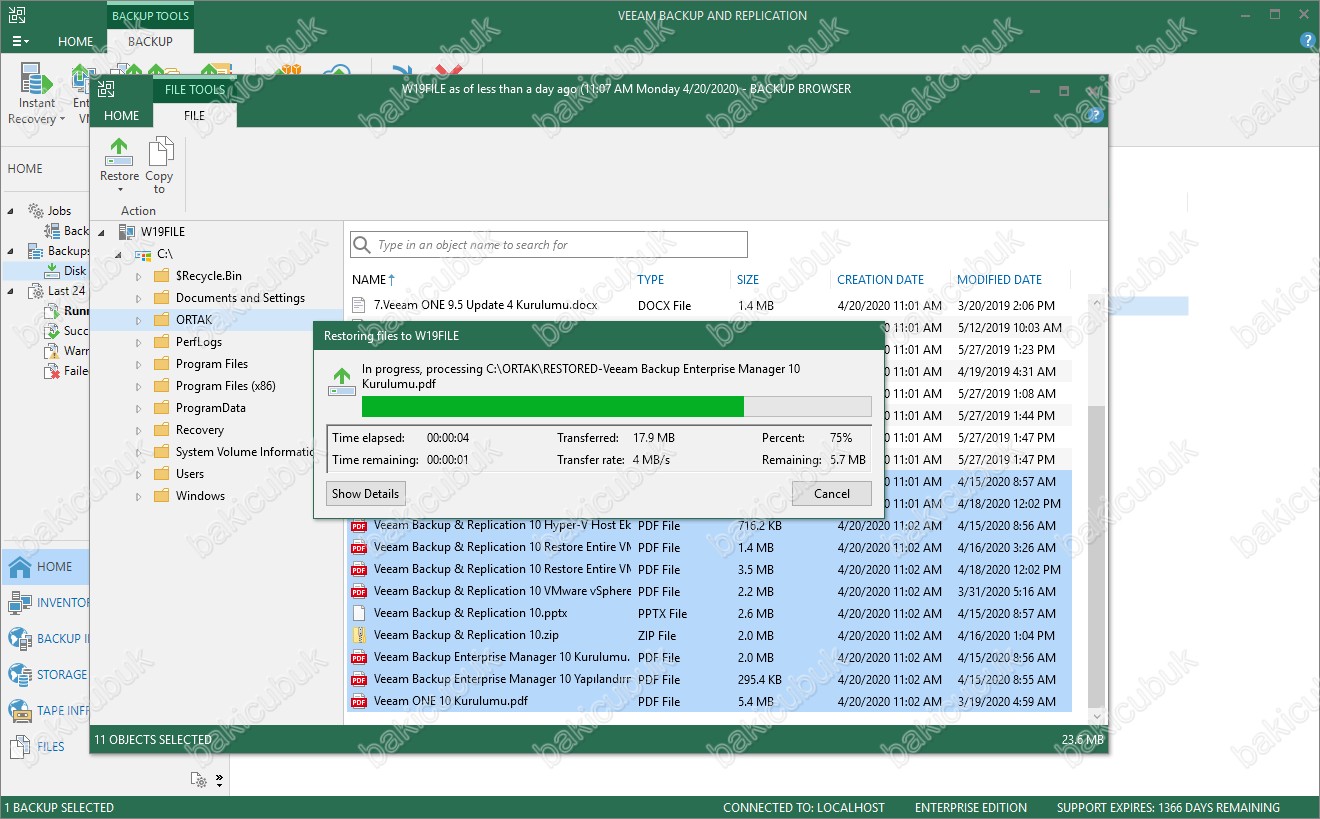
Task: Click the Tape Infrastructure navigation icon
Action: tap(20, 711)
